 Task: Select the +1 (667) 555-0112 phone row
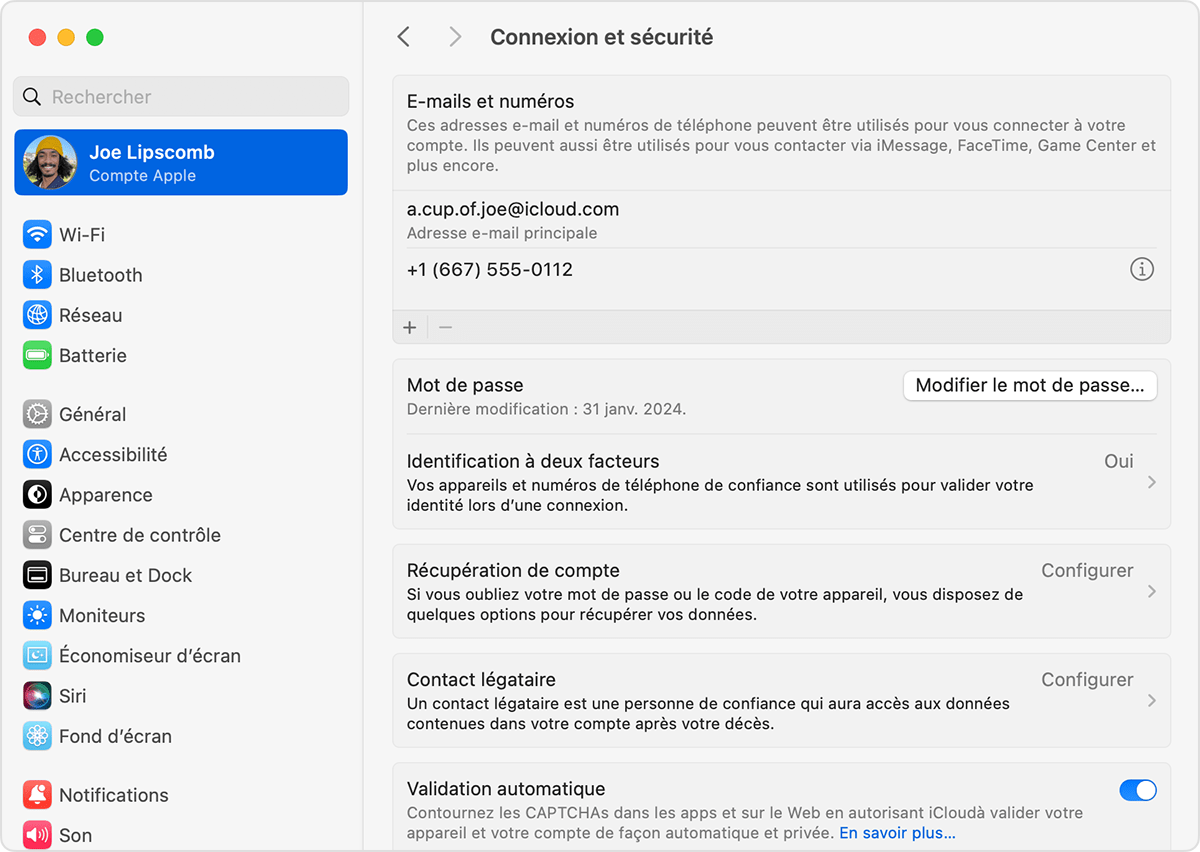click(781, 269)
